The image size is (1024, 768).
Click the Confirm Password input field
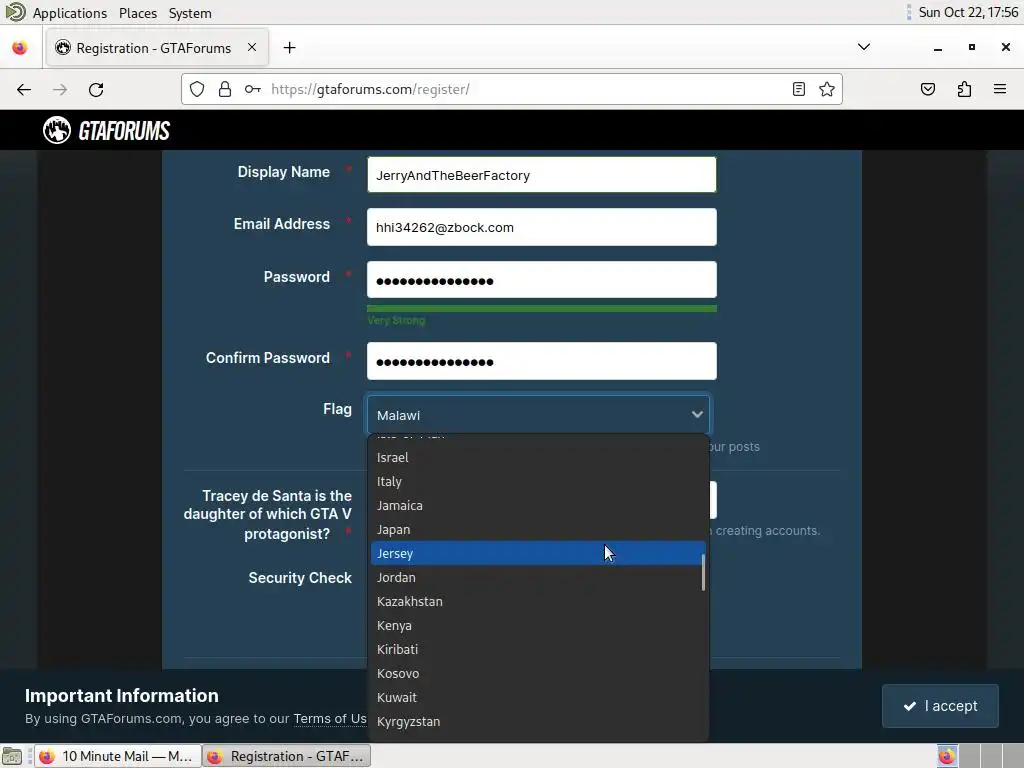coord(541,361)
